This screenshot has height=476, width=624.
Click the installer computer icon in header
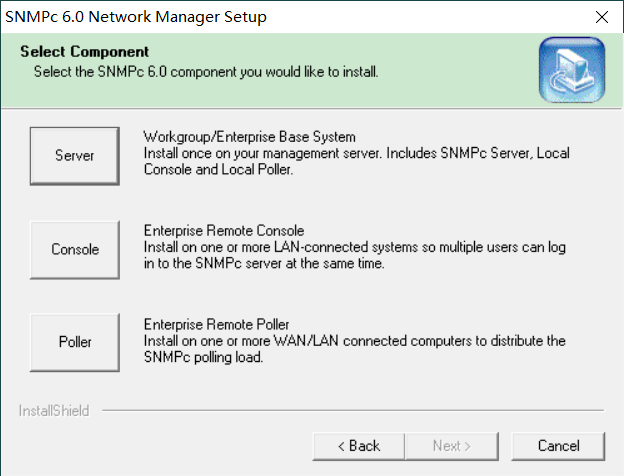[x=572, y=70]
